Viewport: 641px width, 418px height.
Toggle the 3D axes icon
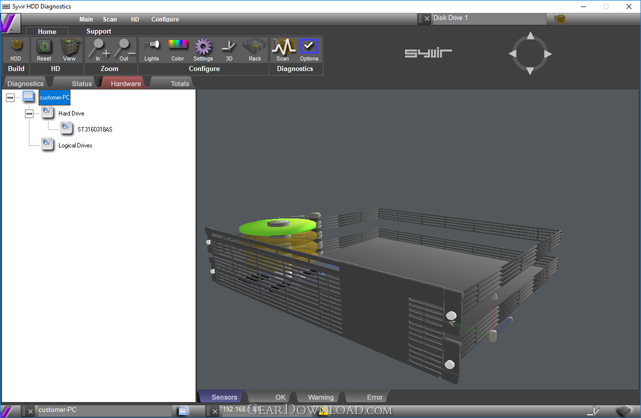click(229, 50)
